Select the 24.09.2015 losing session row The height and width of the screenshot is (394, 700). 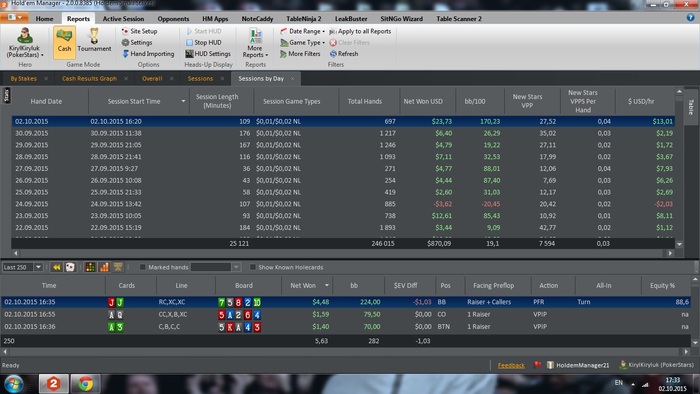coord(343,204)
